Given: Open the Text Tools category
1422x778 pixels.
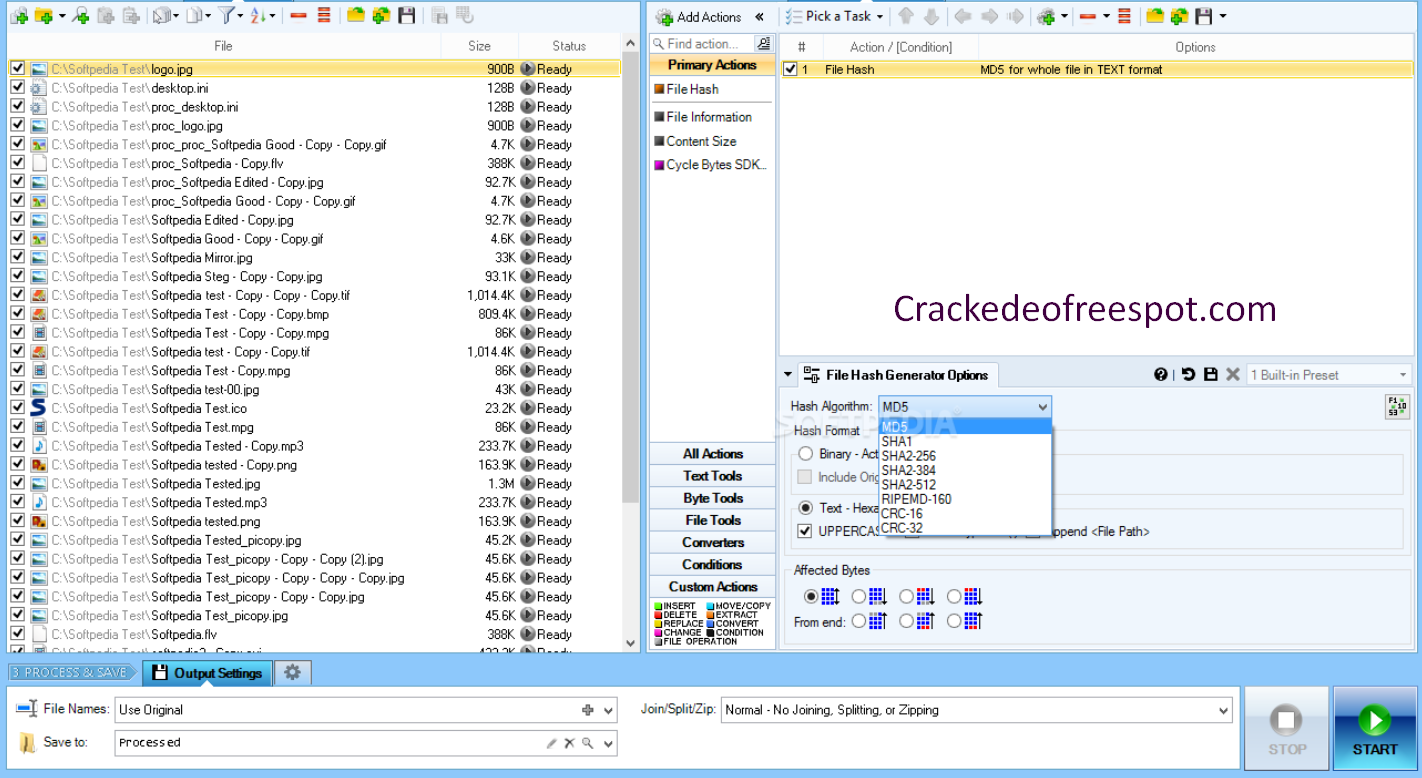Looking at the screenshot, I should point(712,476).
